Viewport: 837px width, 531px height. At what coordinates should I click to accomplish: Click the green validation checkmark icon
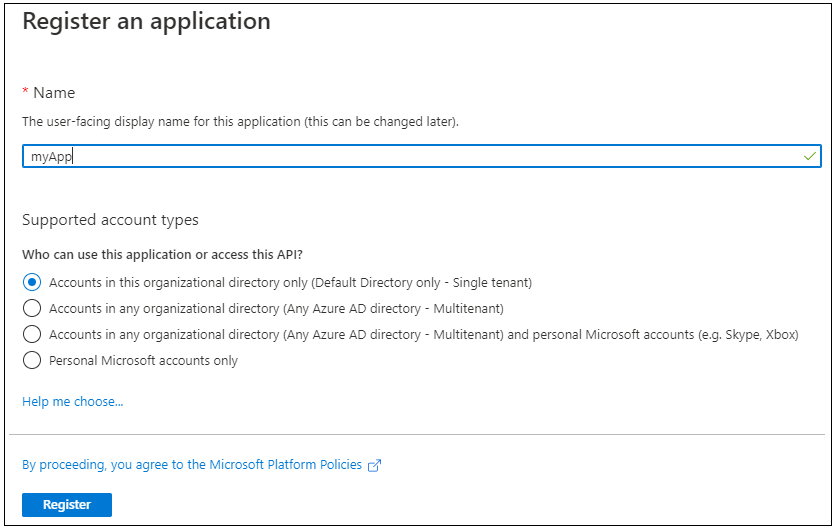point(809,157)
